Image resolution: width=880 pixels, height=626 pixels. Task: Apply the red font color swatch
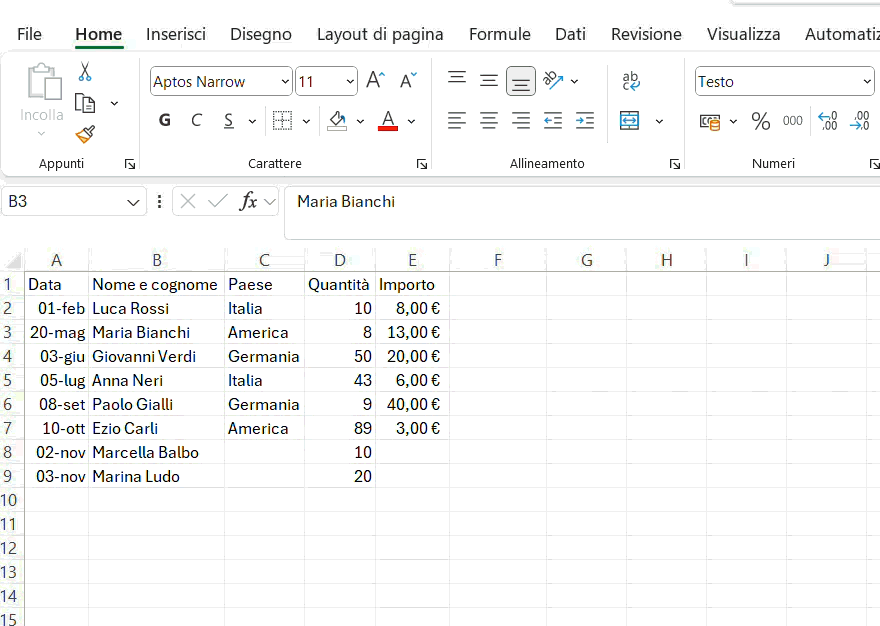coord(388,121)
